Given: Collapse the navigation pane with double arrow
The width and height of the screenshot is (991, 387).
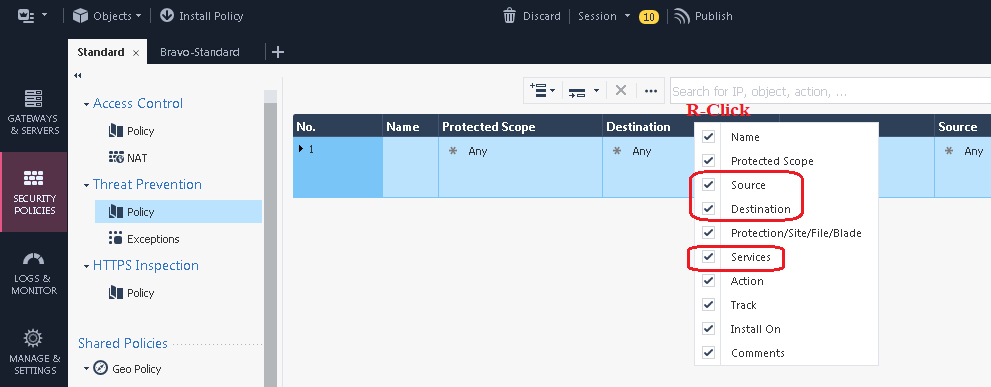Looking at the screenshot, I should [78, 75].
